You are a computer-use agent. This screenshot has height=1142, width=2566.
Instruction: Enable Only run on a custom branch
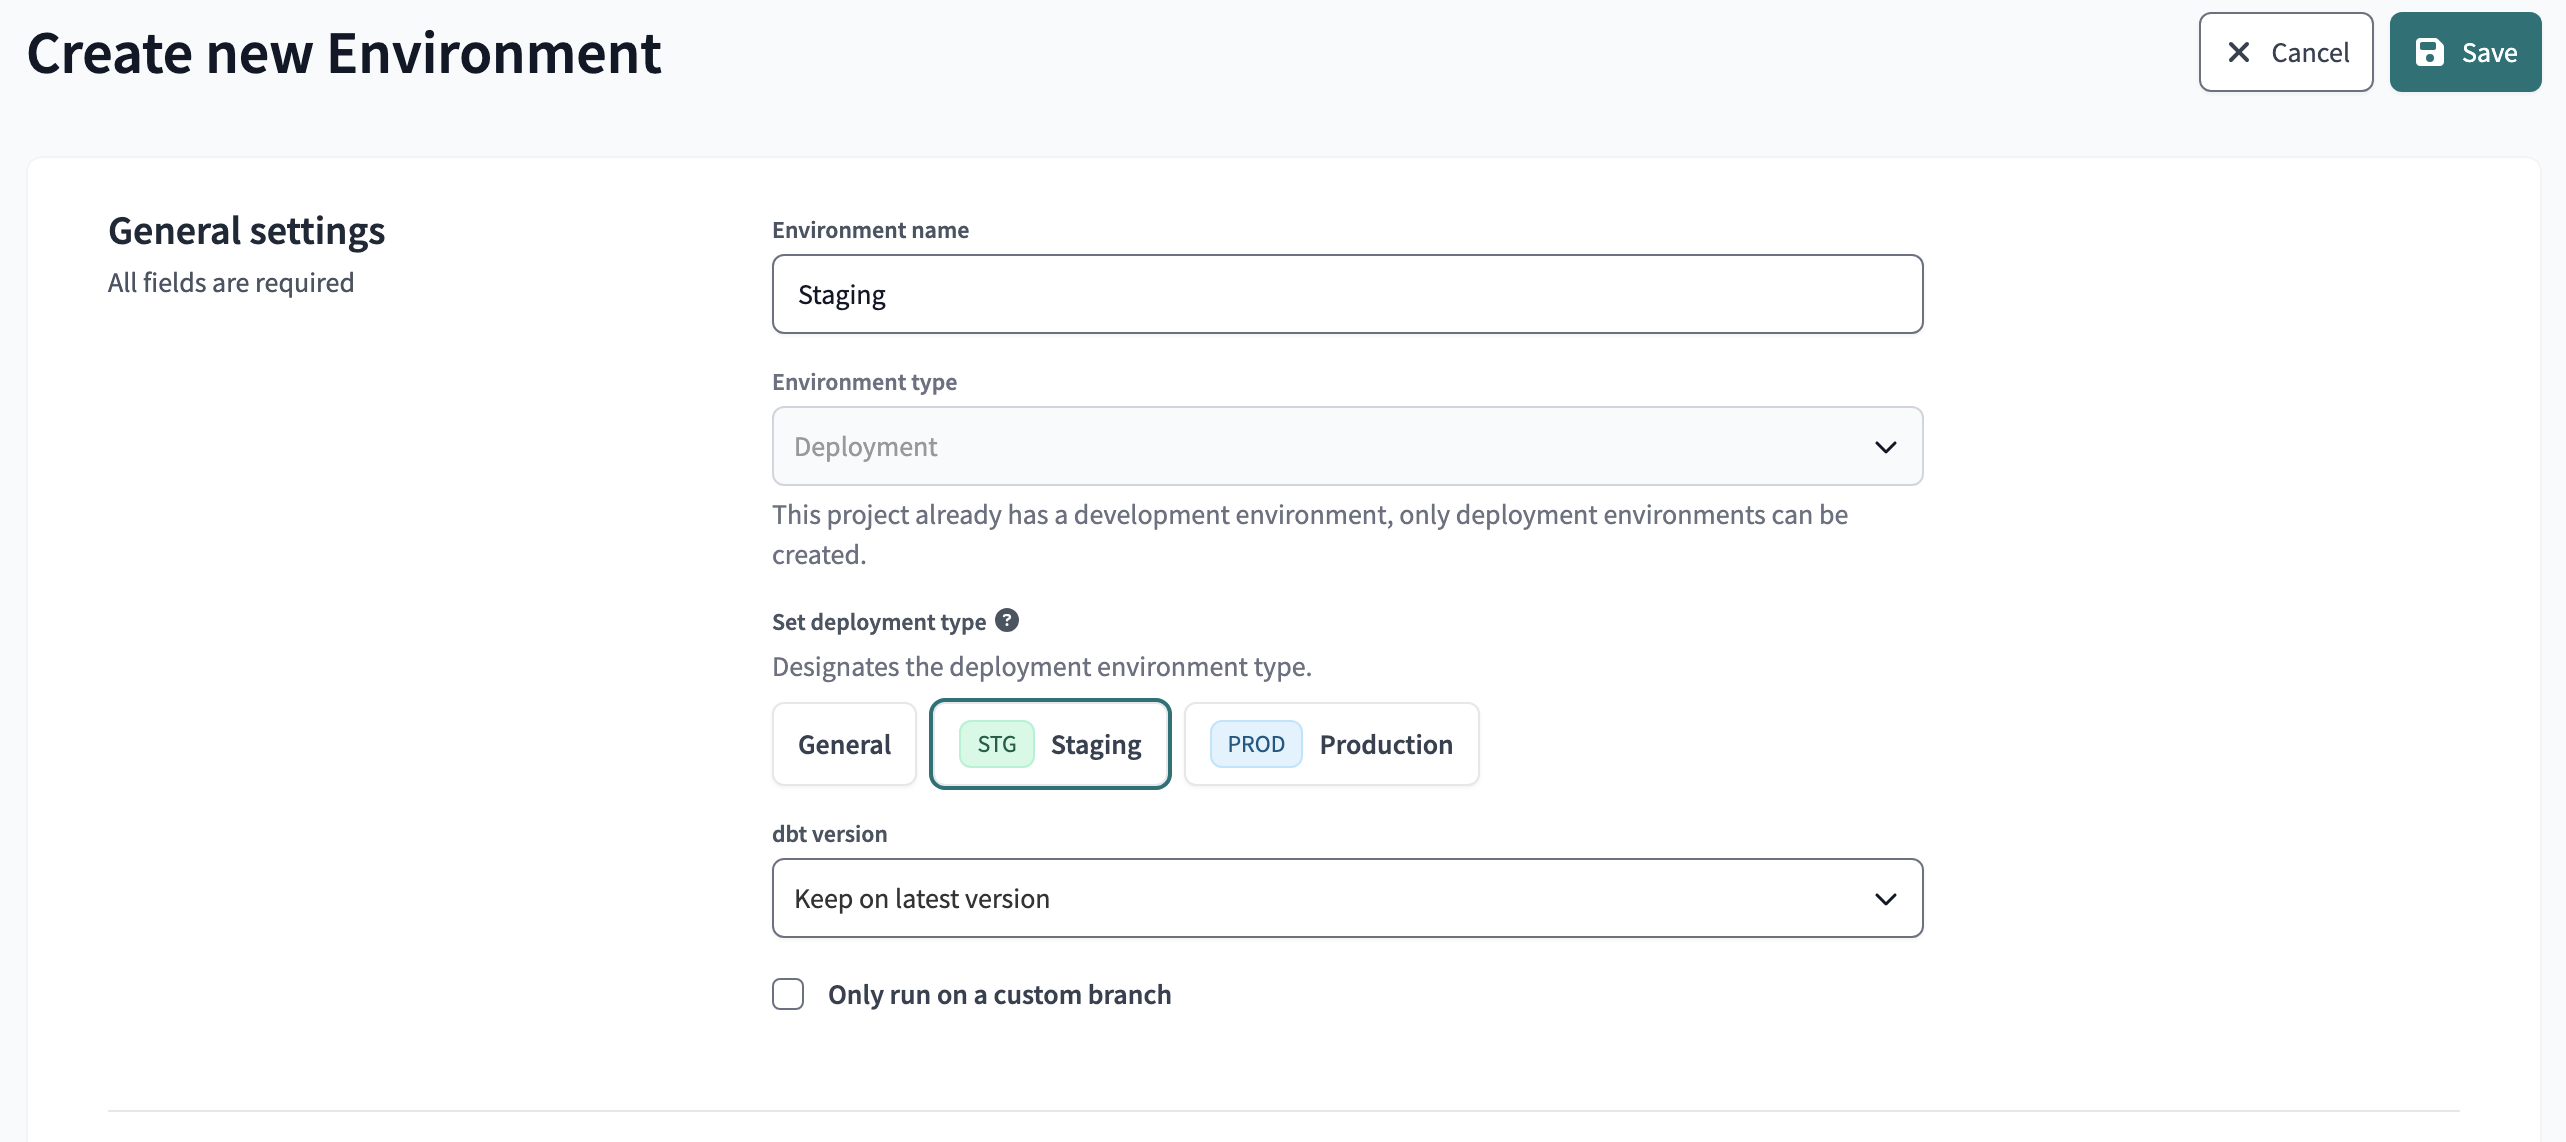pyautogui.click(x=788, y=994)
